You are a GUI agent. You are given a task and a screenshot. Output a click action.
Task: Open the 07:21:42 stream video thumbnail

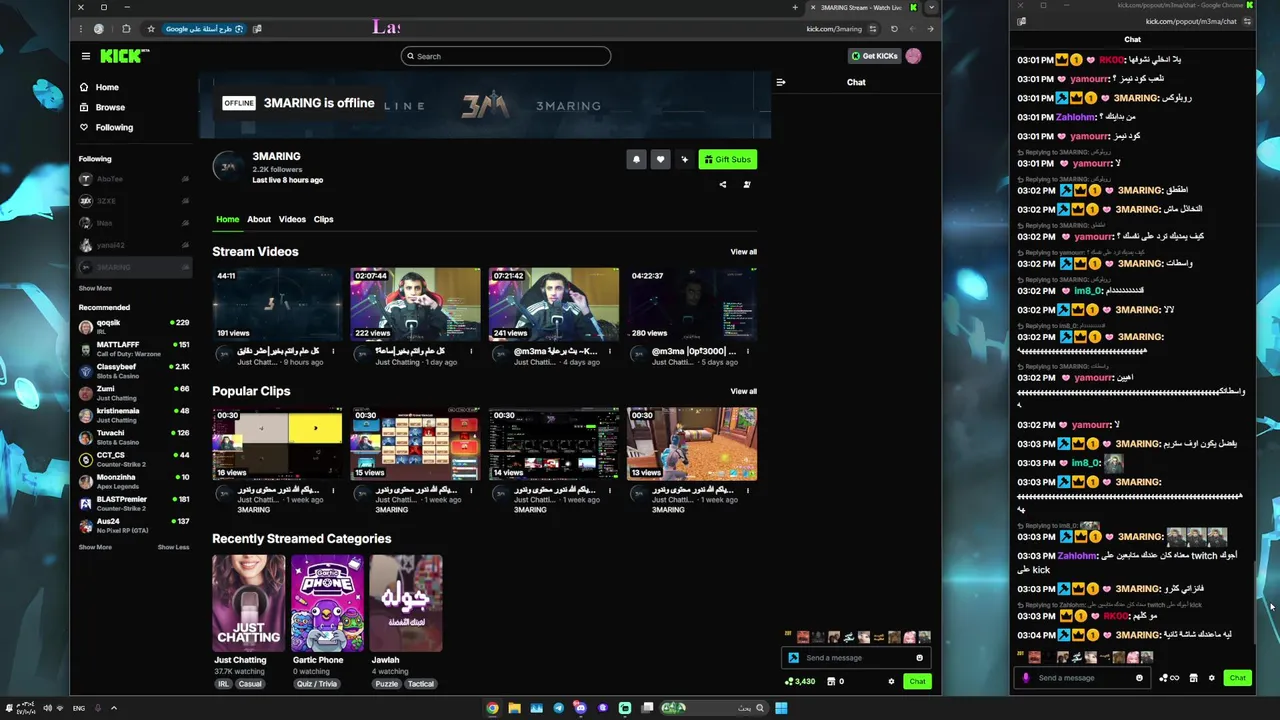[x=553, y=304]
